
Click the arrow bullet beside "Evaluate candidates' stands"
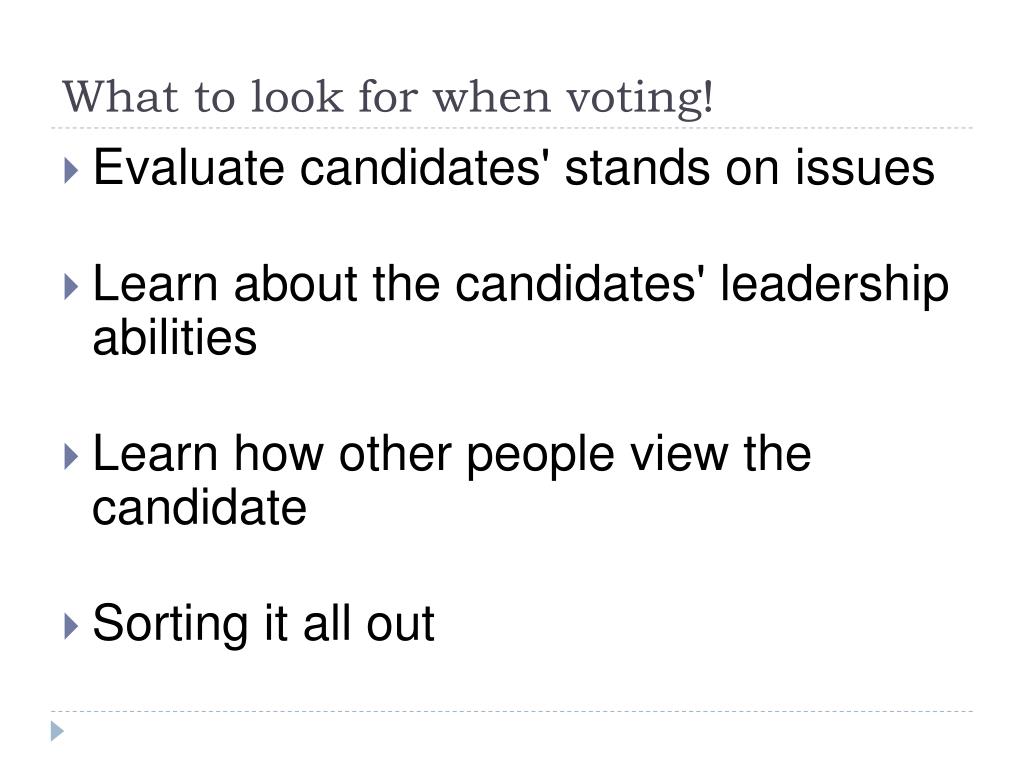[72, 170]
